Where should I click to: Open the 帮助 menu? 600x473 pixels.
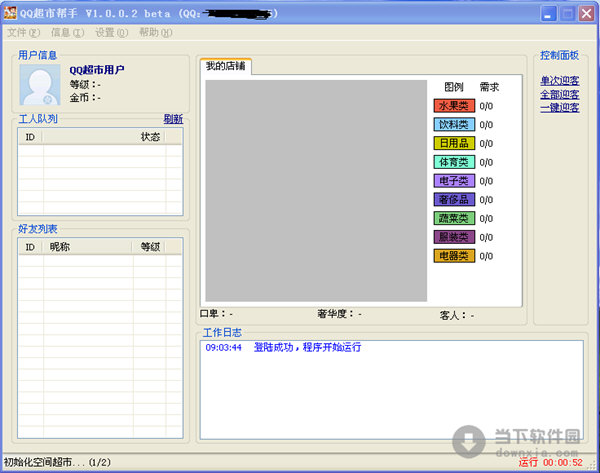pos(155,33)
